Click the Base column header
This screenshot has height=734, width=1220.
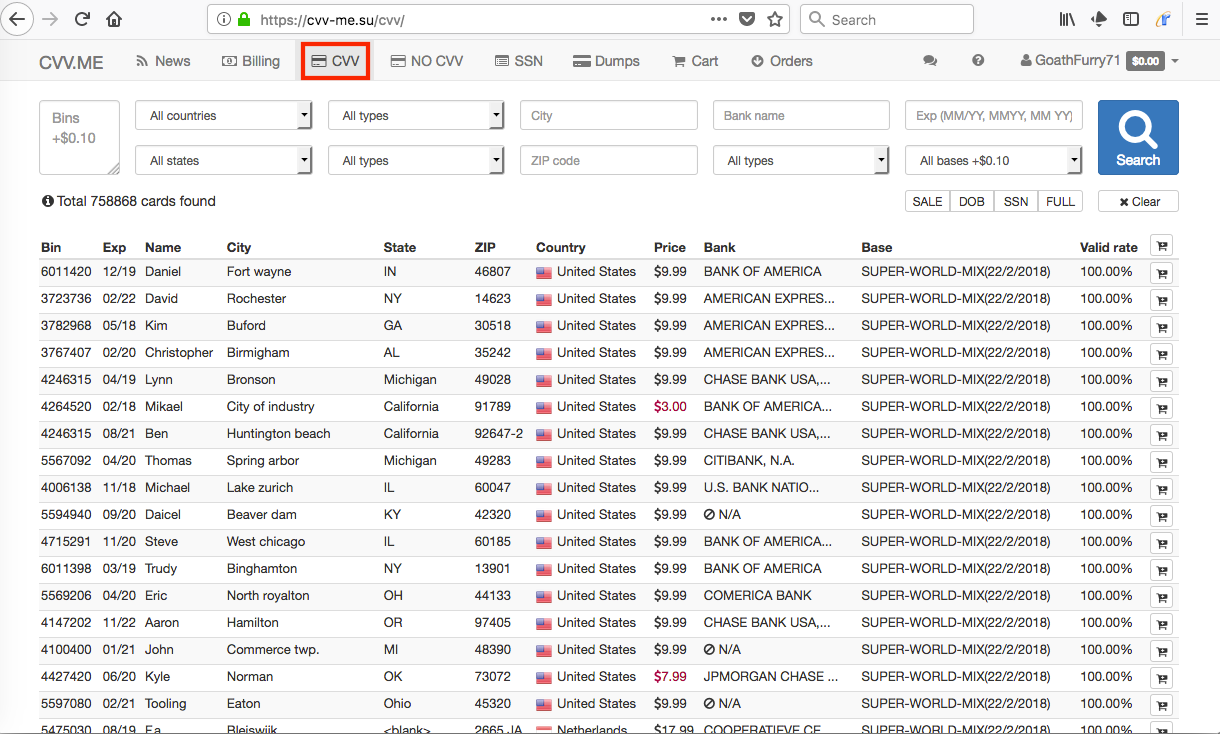(x=877, y=247)
